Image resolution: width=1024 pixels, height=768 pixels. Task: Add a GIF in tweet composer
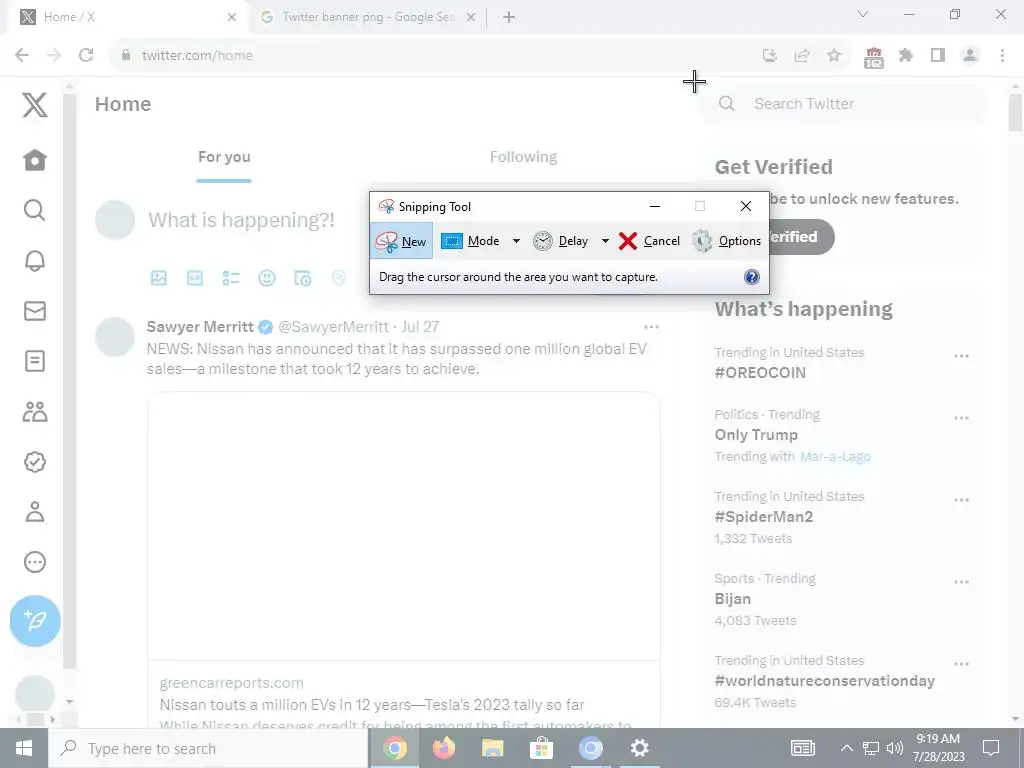[x=195, y=278]
